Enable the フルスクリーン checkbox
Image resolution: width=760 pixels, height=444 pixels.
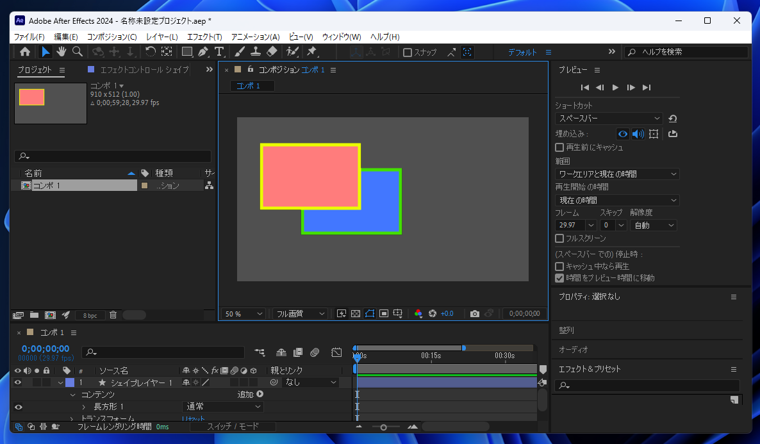[560, 239]
